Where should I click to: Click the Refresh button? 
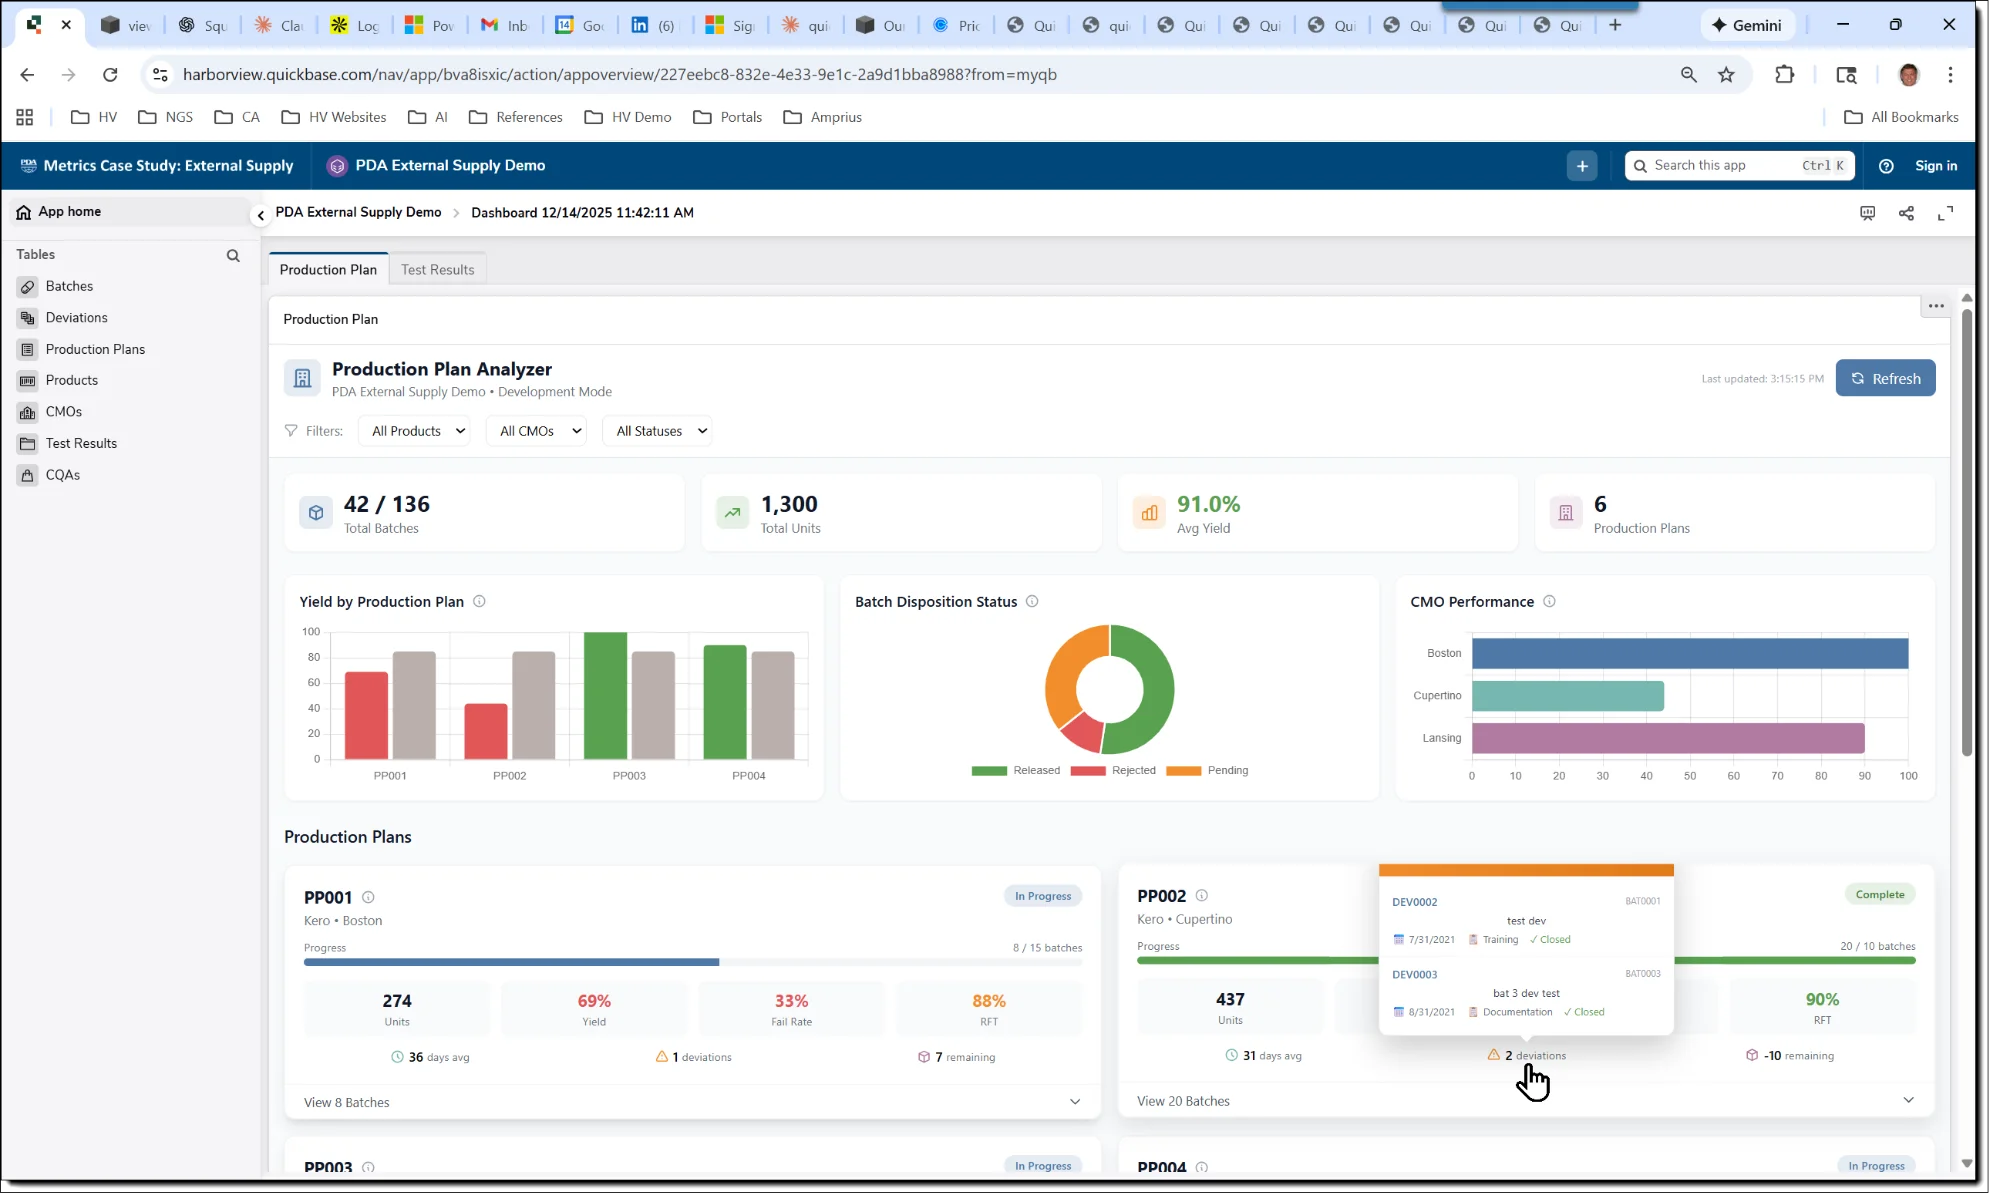pos(1886,378)
